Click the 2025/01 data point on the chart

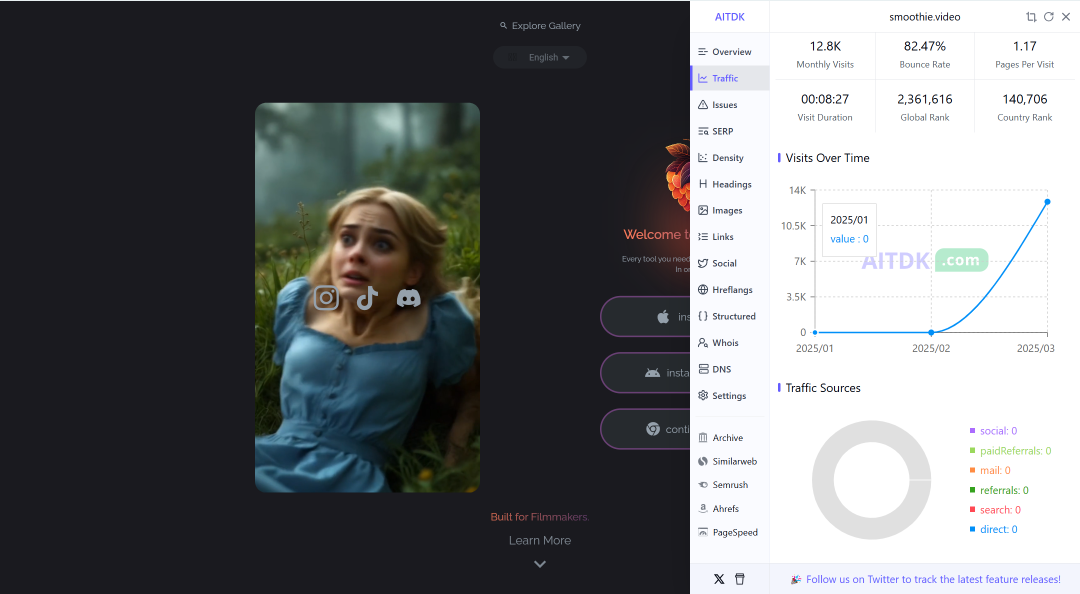pos(815,332)
